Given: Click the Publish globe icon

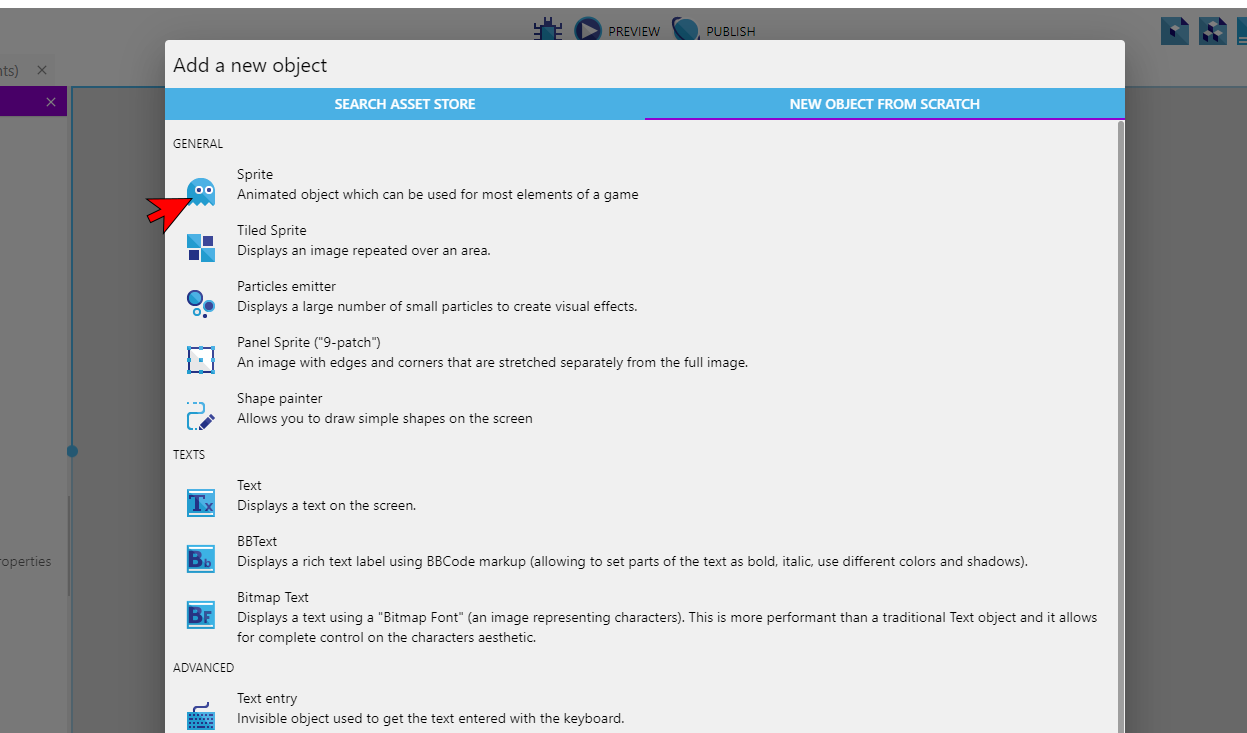Looking at the screenshot, I should point(686,30).
